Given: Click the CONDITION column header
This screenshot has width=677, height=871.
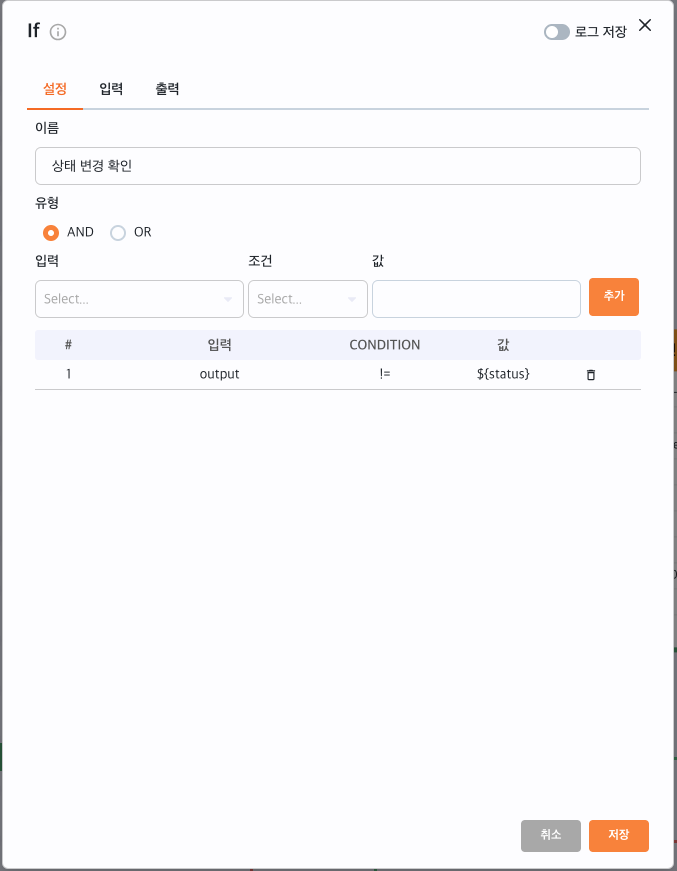Looking at the screenshot, I should [385, 345].
